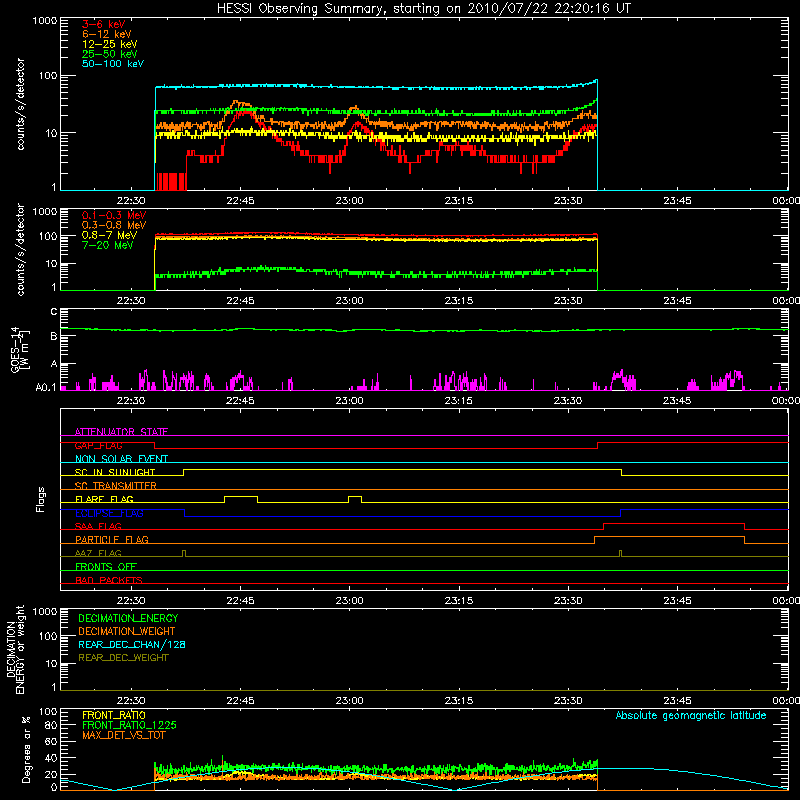This screenshot has width=800, height=800.
Task: Select the 3-6 keV legend label
Action: 103,24
